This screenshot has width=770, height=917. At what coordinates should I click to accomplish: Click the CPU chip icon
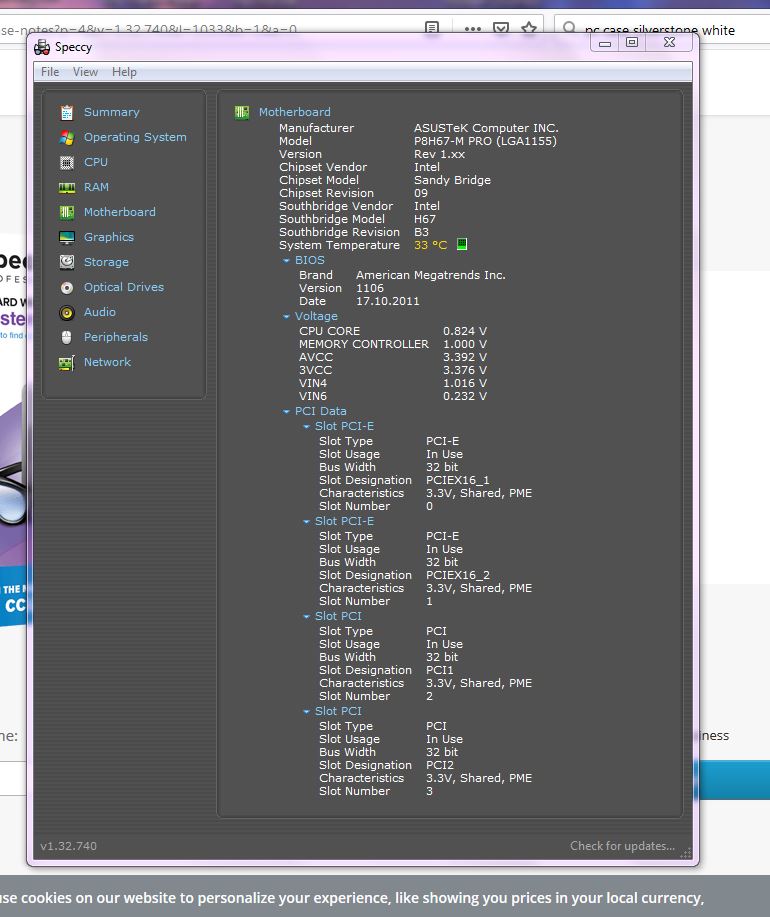pyautogui.click(x=67, y=163)
